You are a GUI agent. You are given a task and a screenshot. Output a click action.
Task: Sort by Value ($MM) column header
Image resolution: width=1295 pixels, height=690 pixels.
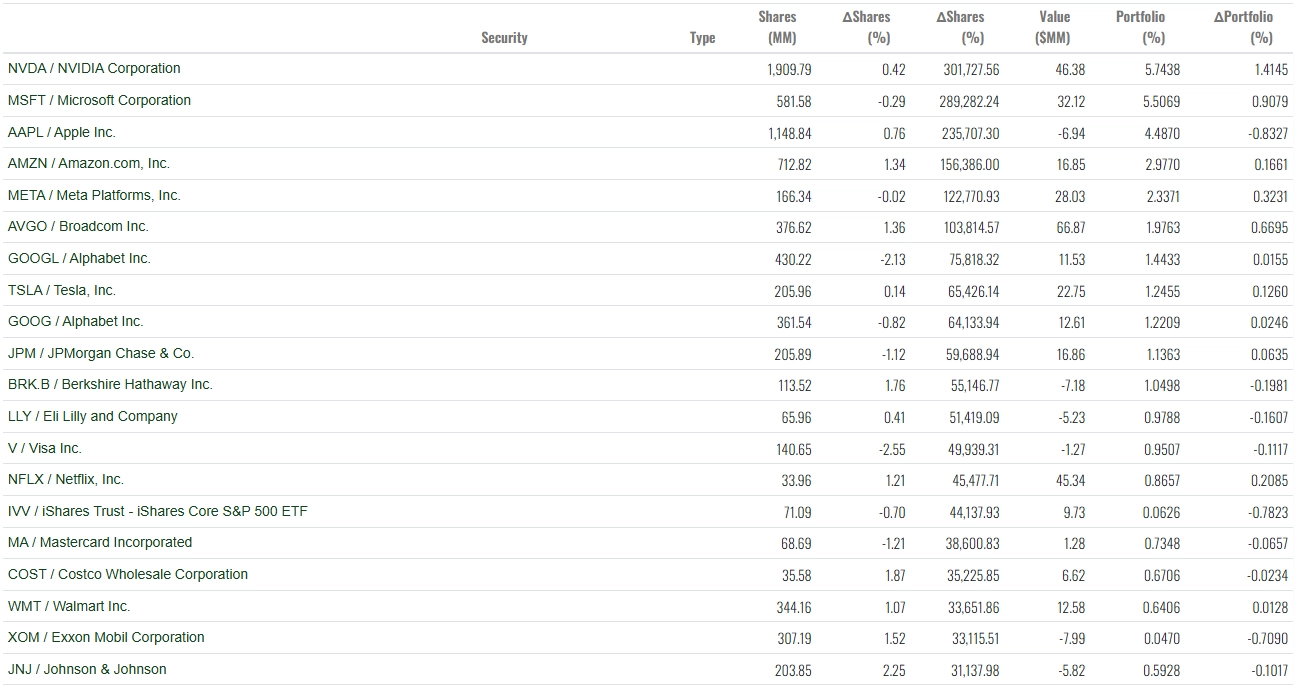[x=1053, y=28]
